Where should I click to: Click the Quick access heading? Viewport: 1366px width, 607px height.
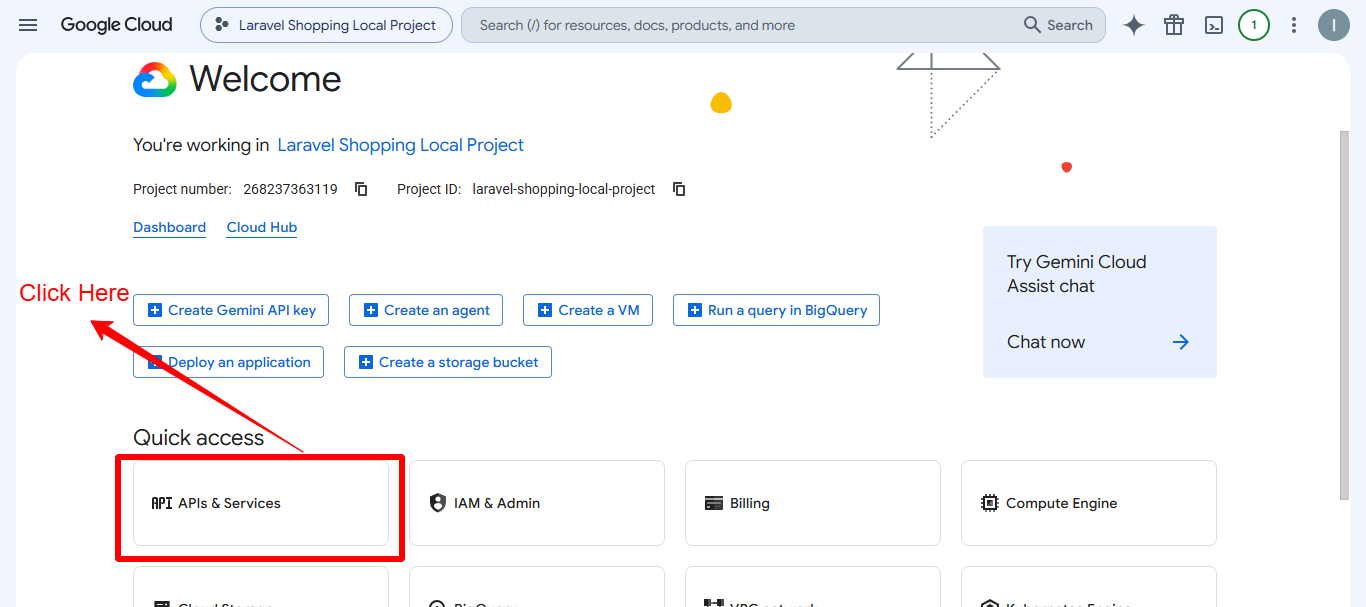199,438
